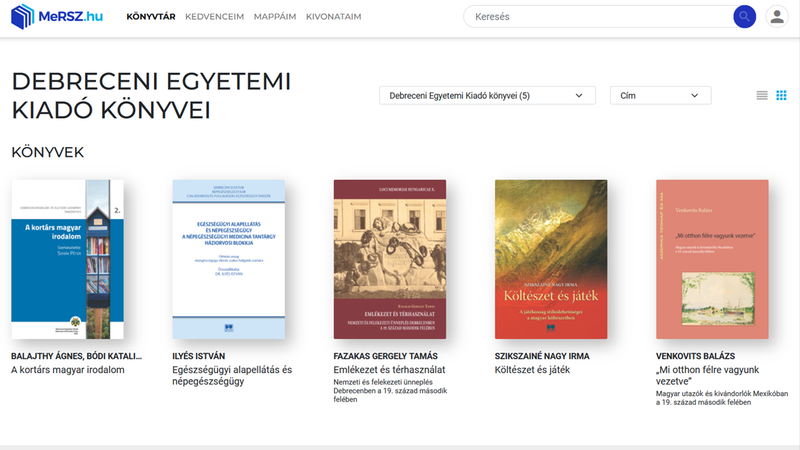Image resolution: width=800 pixels, height=450 pixels.
Task: Switch to list view layout
Action: coord(762,95)
